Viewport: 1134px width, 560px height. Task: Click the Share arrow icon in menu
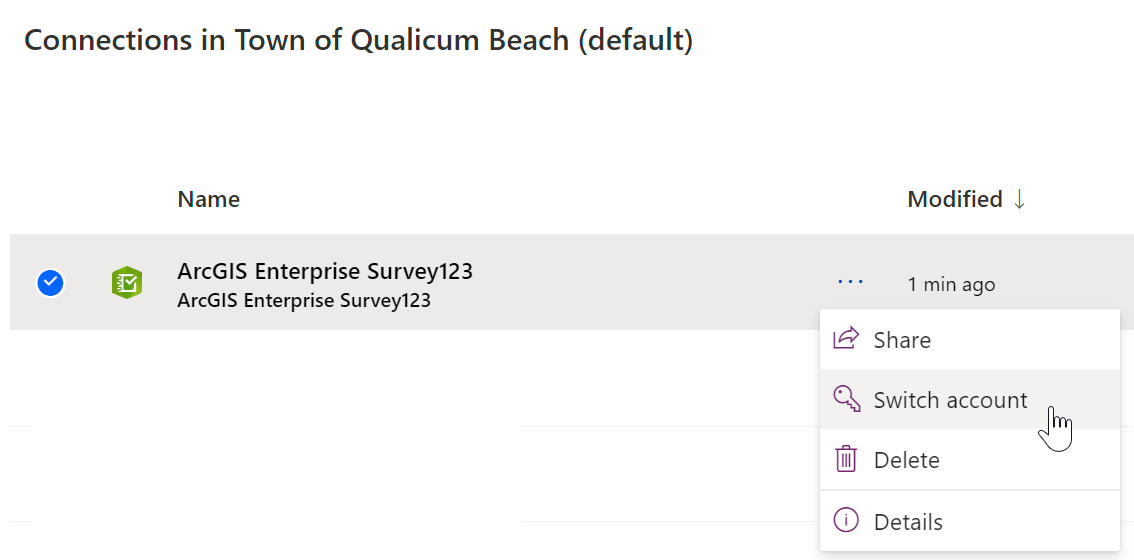coord(846,339)
